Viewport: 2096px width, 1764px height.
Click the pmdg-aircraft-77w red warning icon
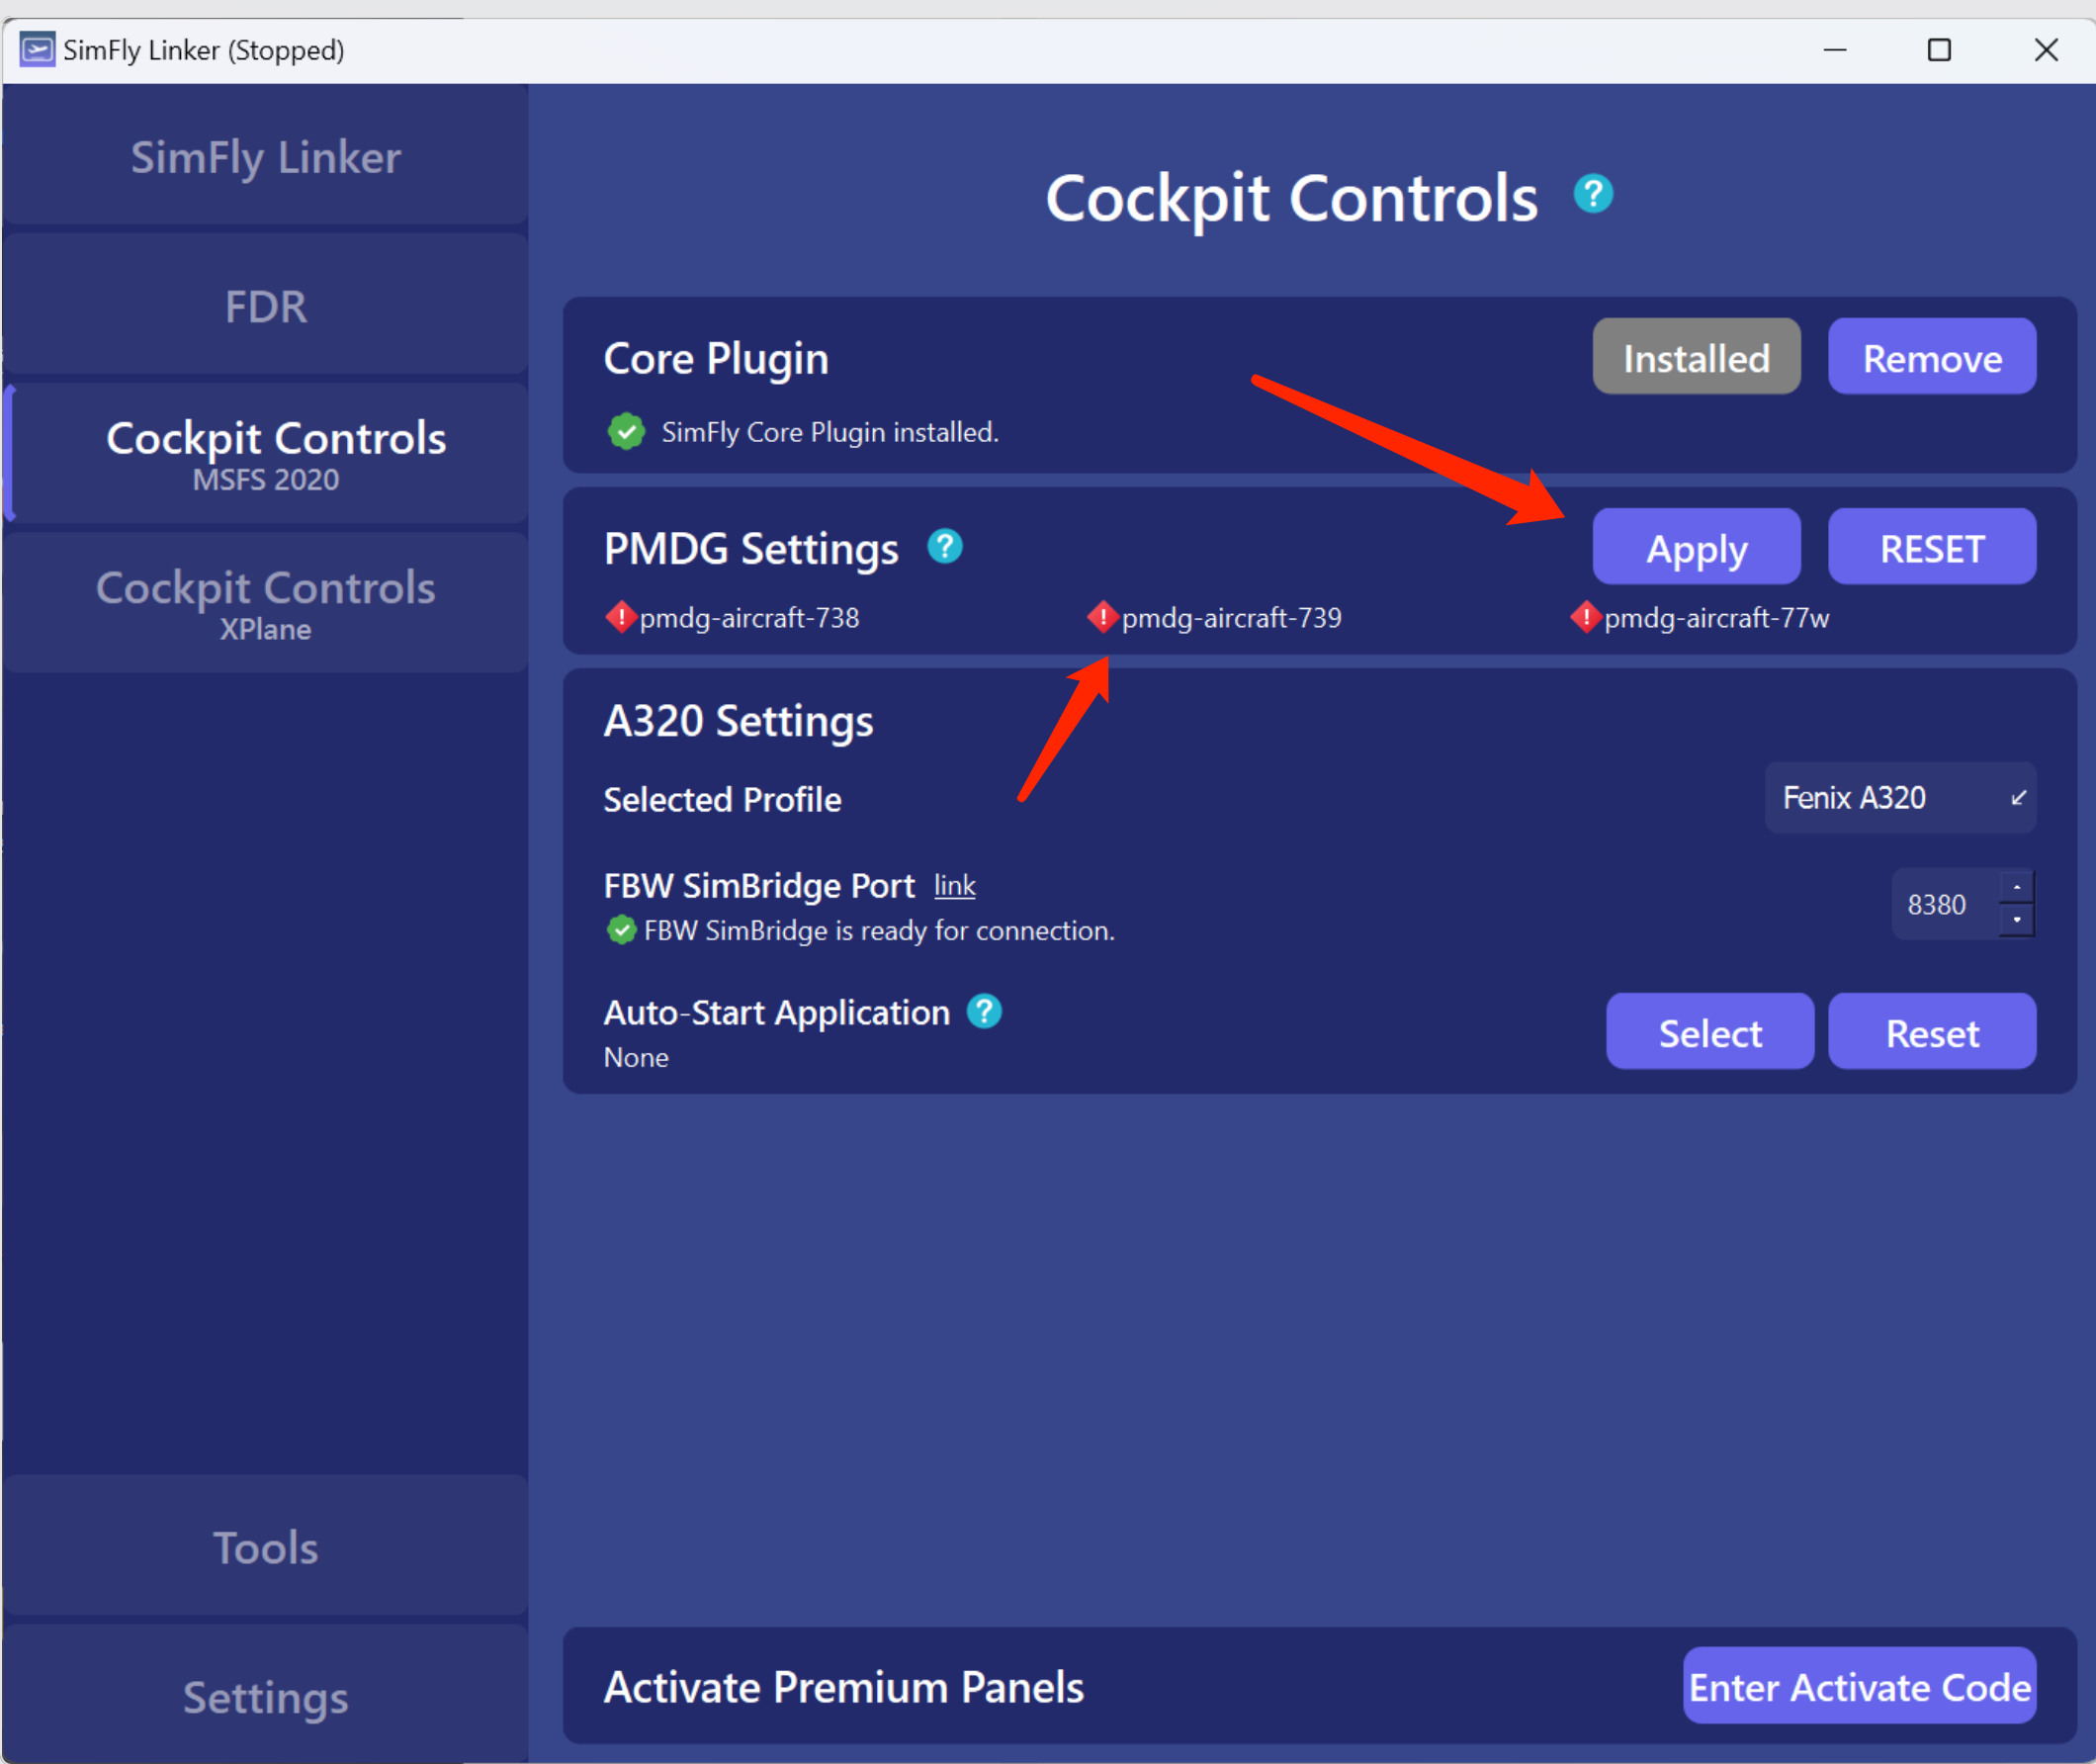pyautogui.click(x=1585, y=617)
